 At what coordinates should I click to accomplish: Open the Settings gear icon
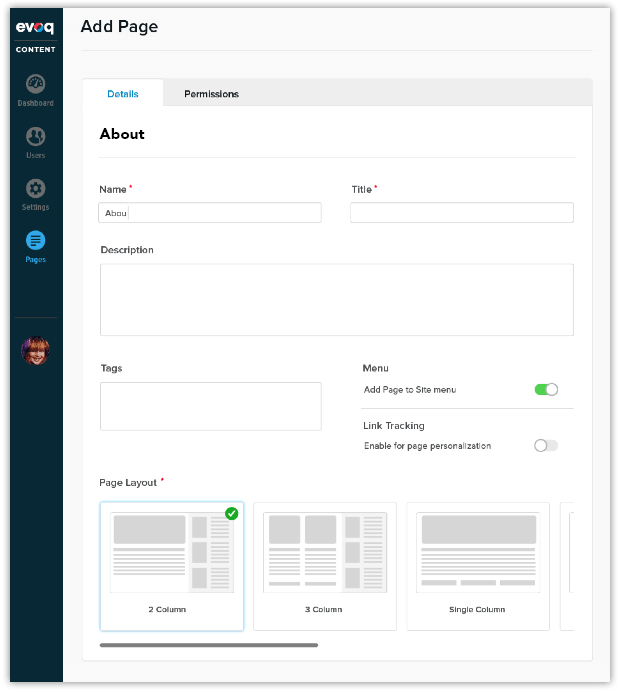[35, 188]
